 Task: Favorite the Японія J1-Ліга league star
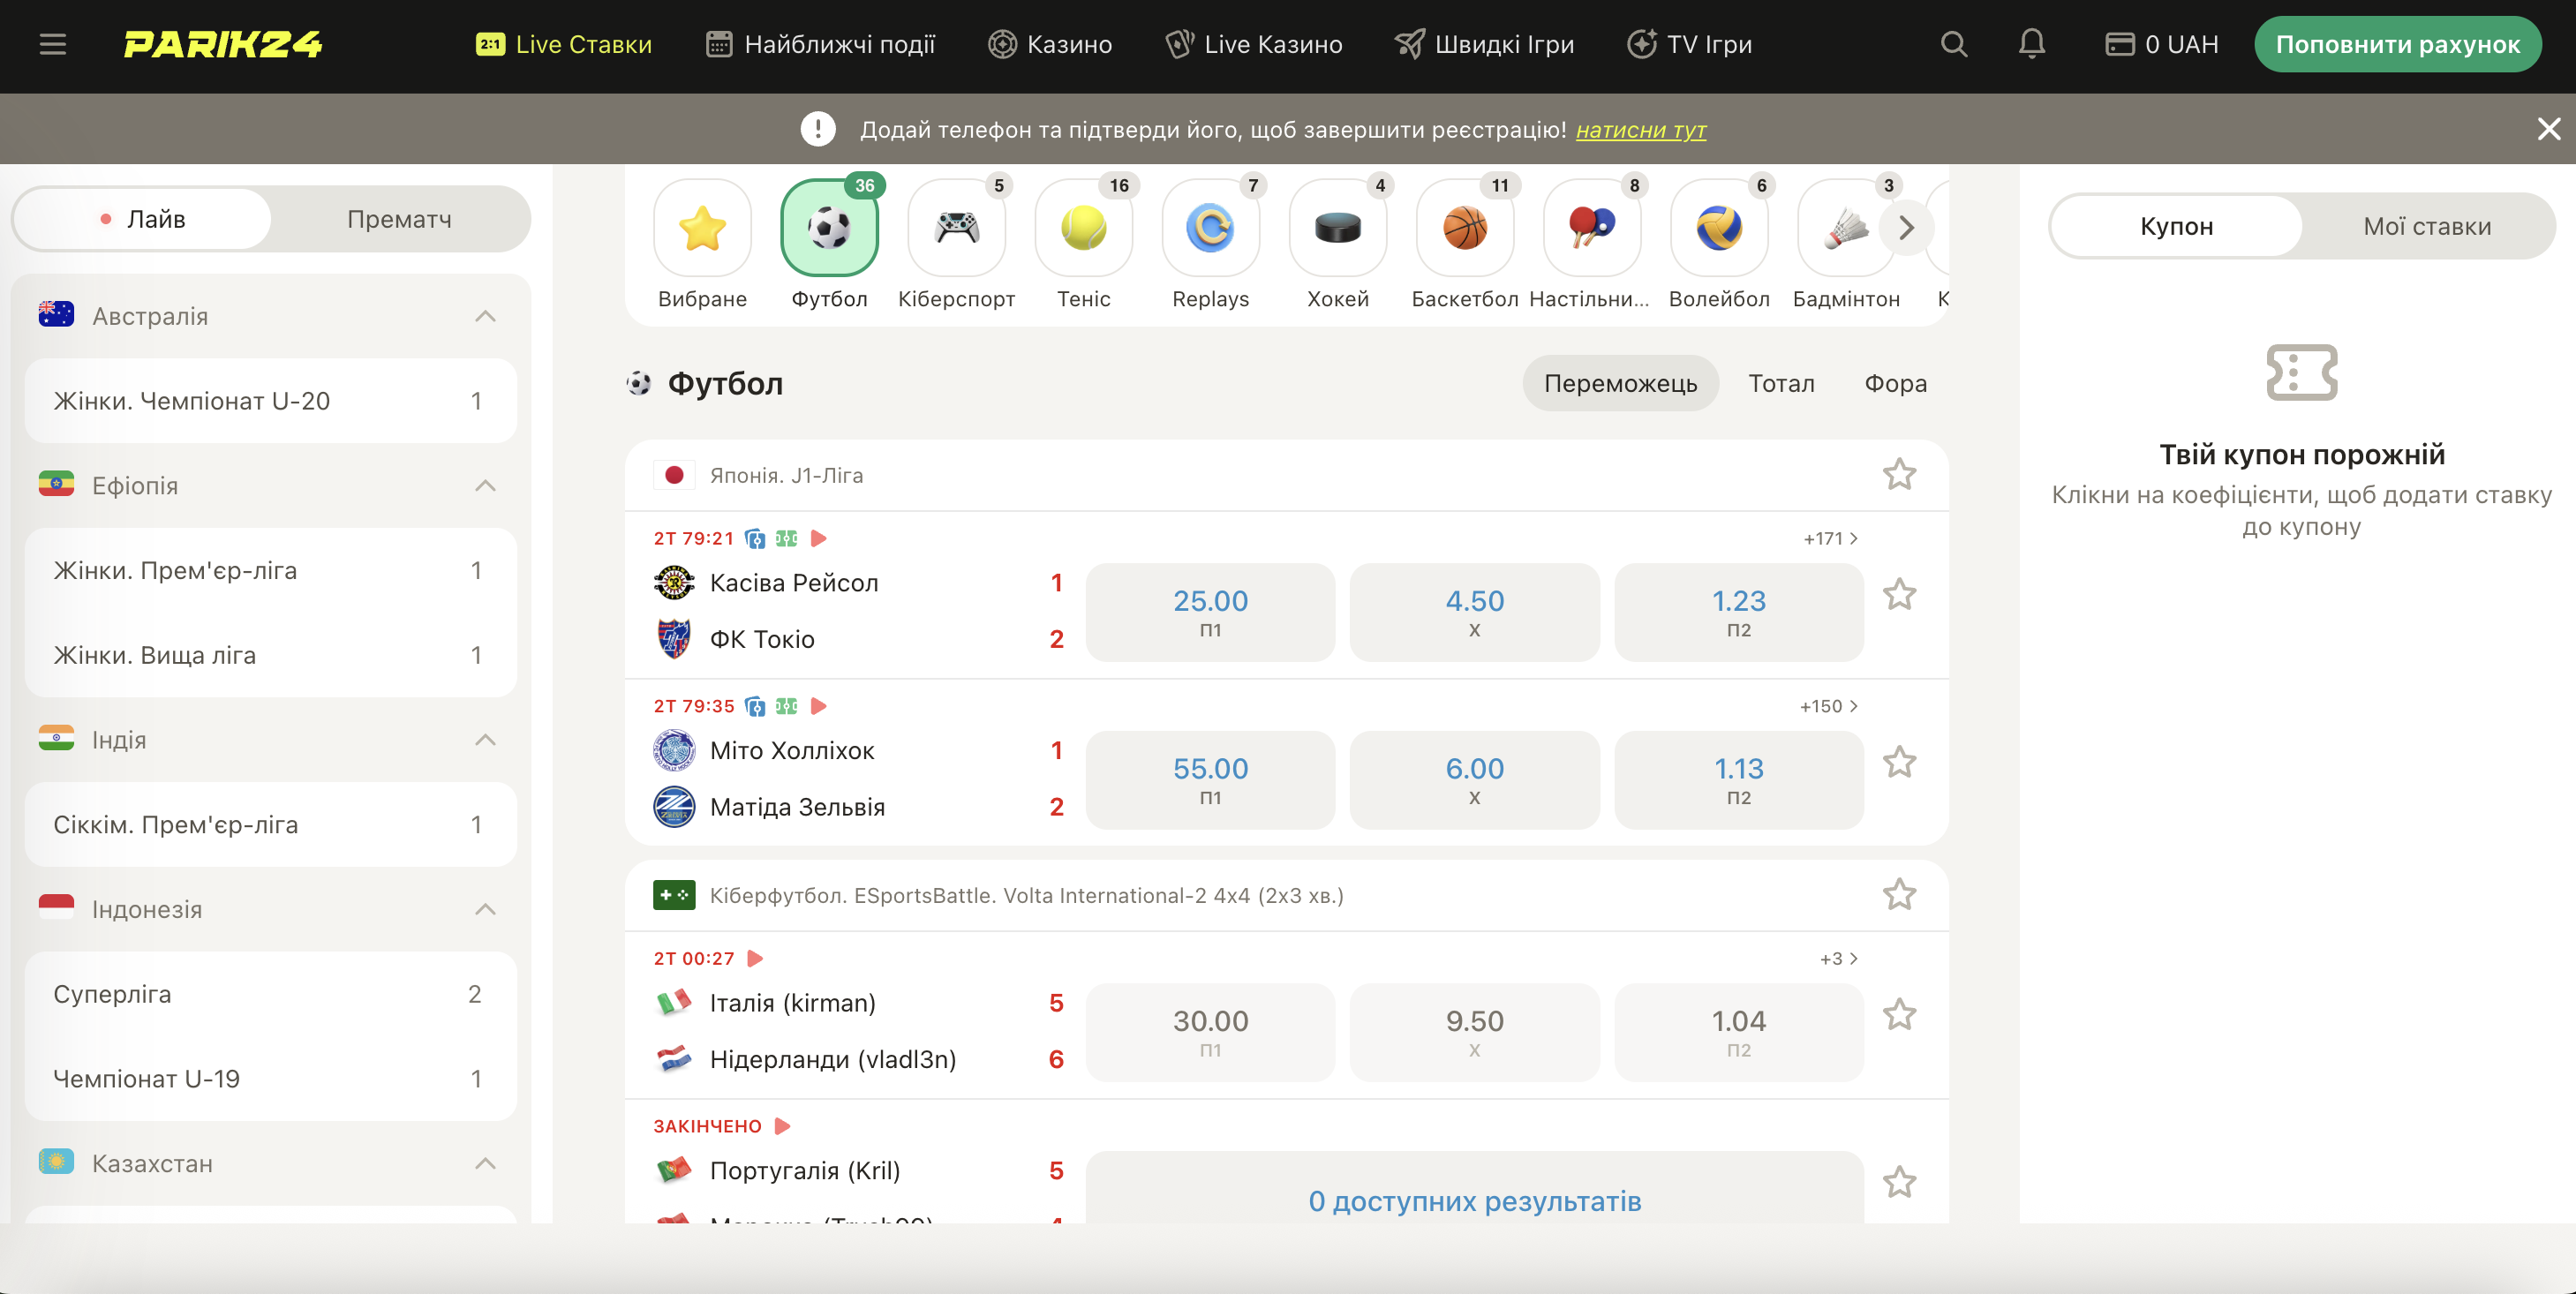[1900, 475]
